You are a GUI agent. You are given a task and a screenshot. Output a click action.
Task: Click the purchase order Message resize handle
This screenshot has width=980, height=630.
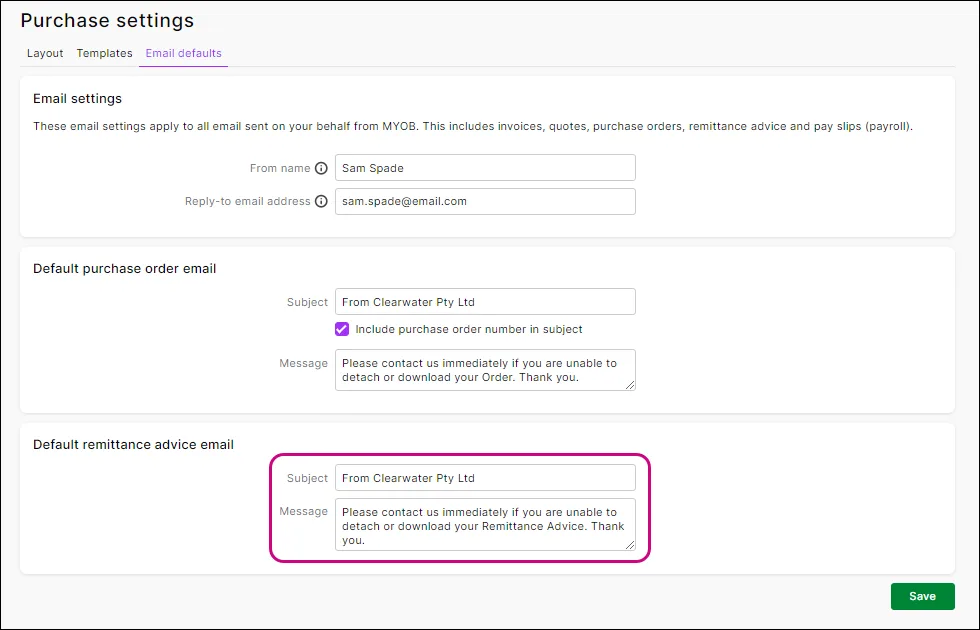(x=630, y=385)
